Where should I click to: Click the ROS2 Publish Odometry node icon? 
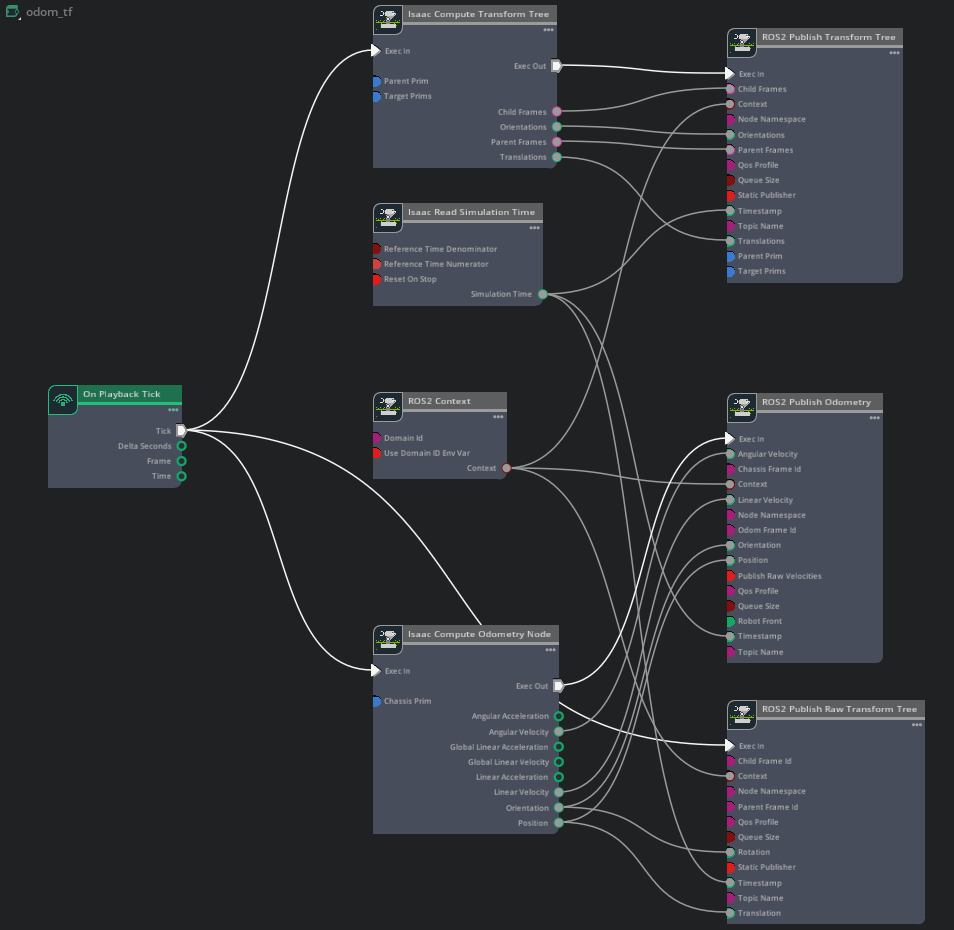pos(742,408)
